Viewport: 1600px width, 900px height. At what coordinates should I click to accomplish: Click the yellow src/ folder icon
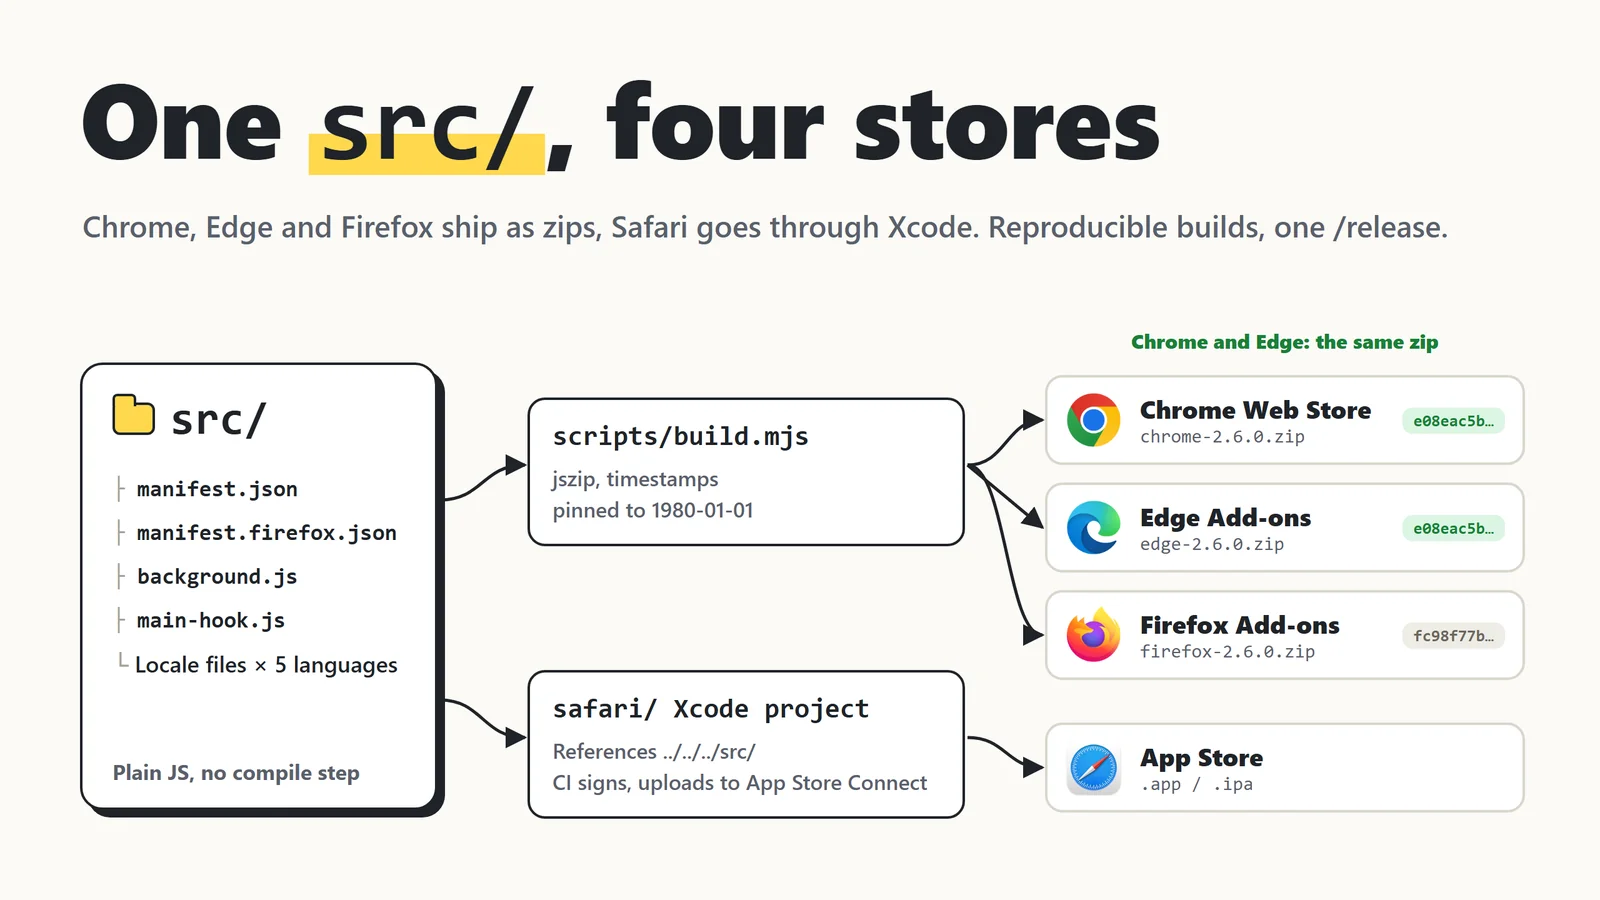[133, 415]
